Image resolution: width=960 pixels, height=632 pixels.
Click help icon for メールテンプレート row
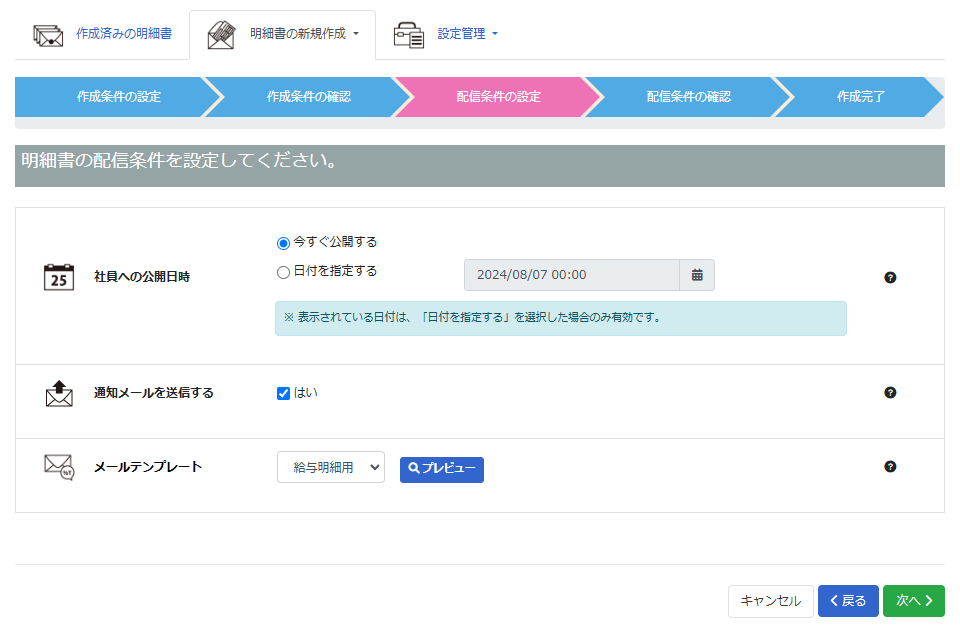[x=890, y=467]
